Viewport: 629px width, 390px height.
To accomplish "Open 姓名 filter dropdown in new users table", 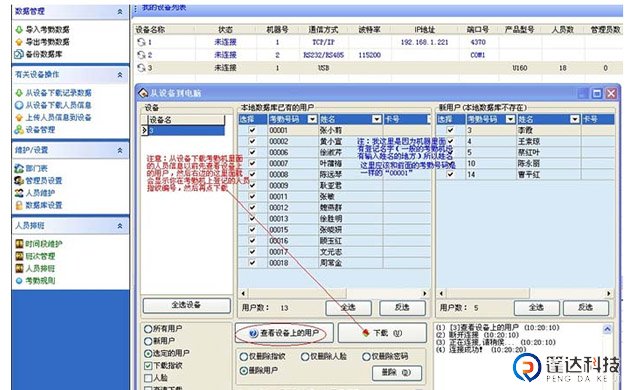I will 575,119.
